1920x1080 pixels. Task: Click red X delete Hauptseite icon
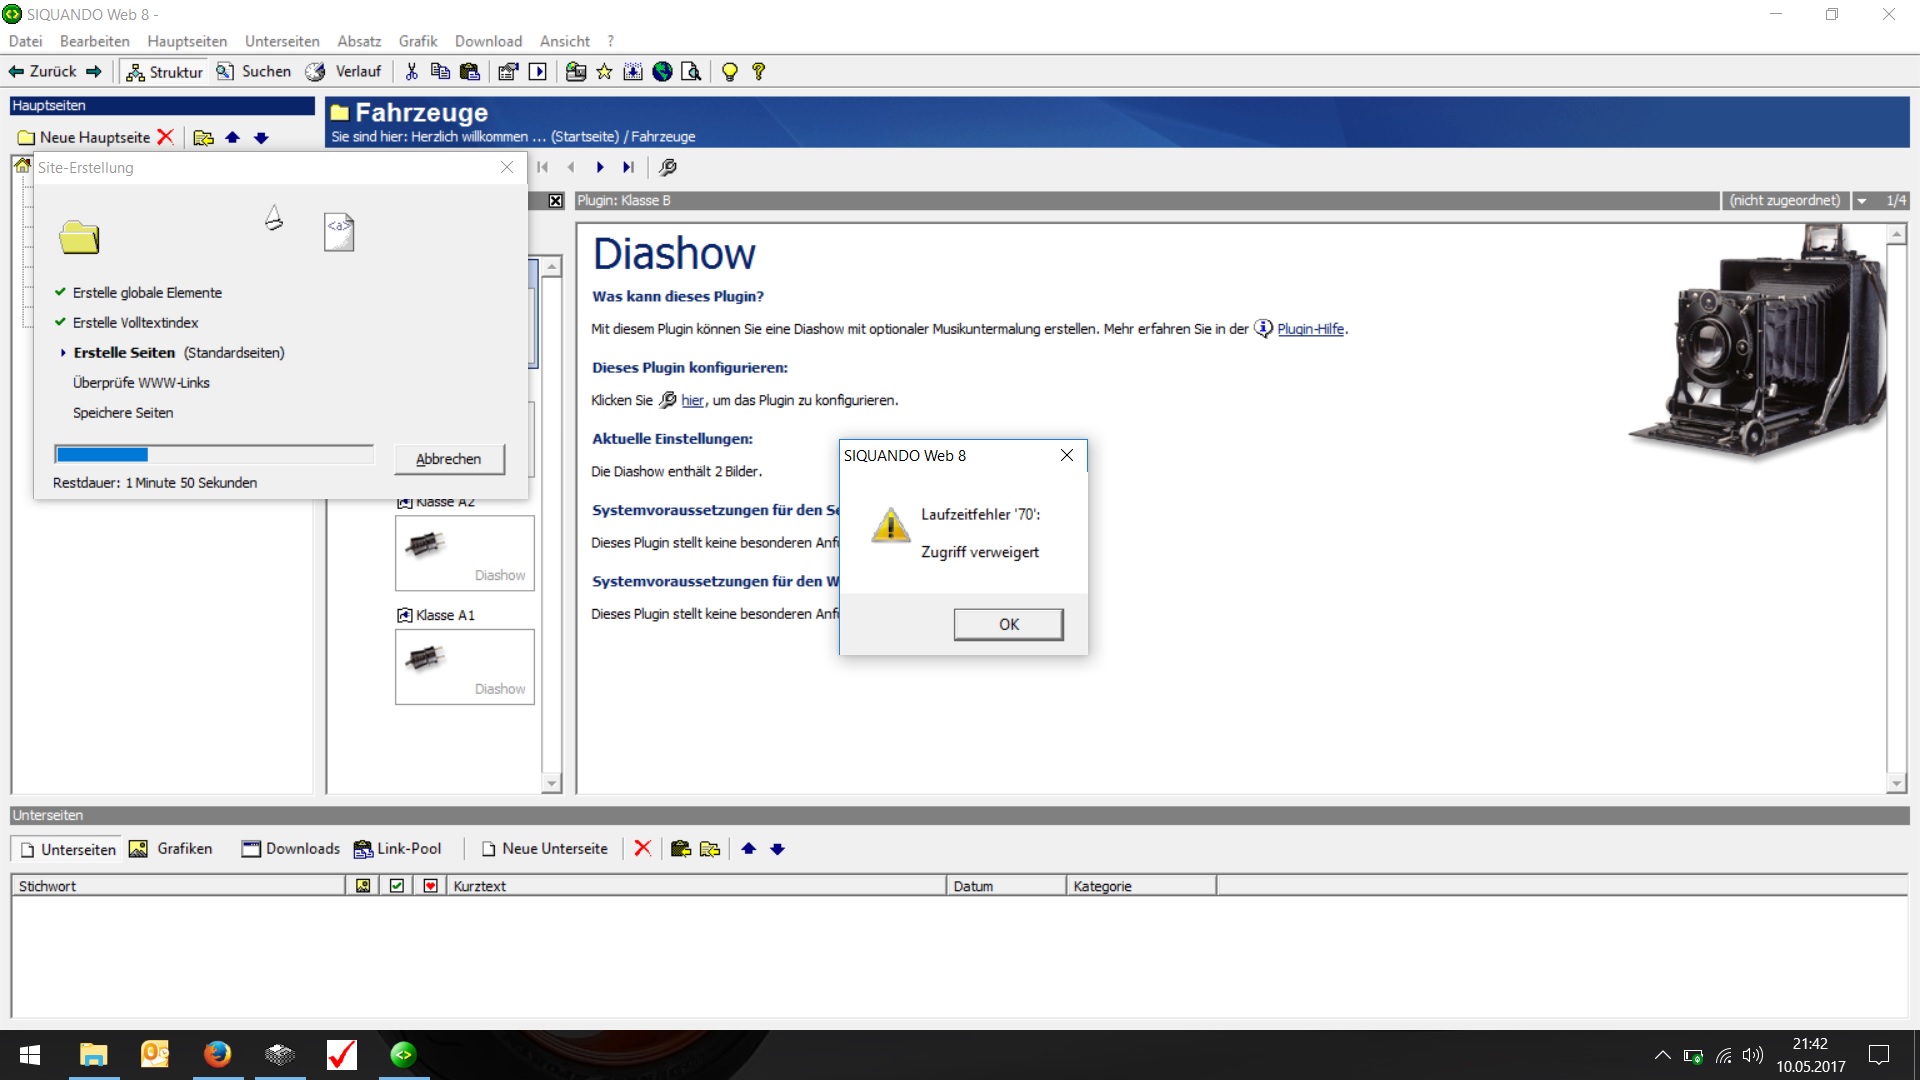166,137
